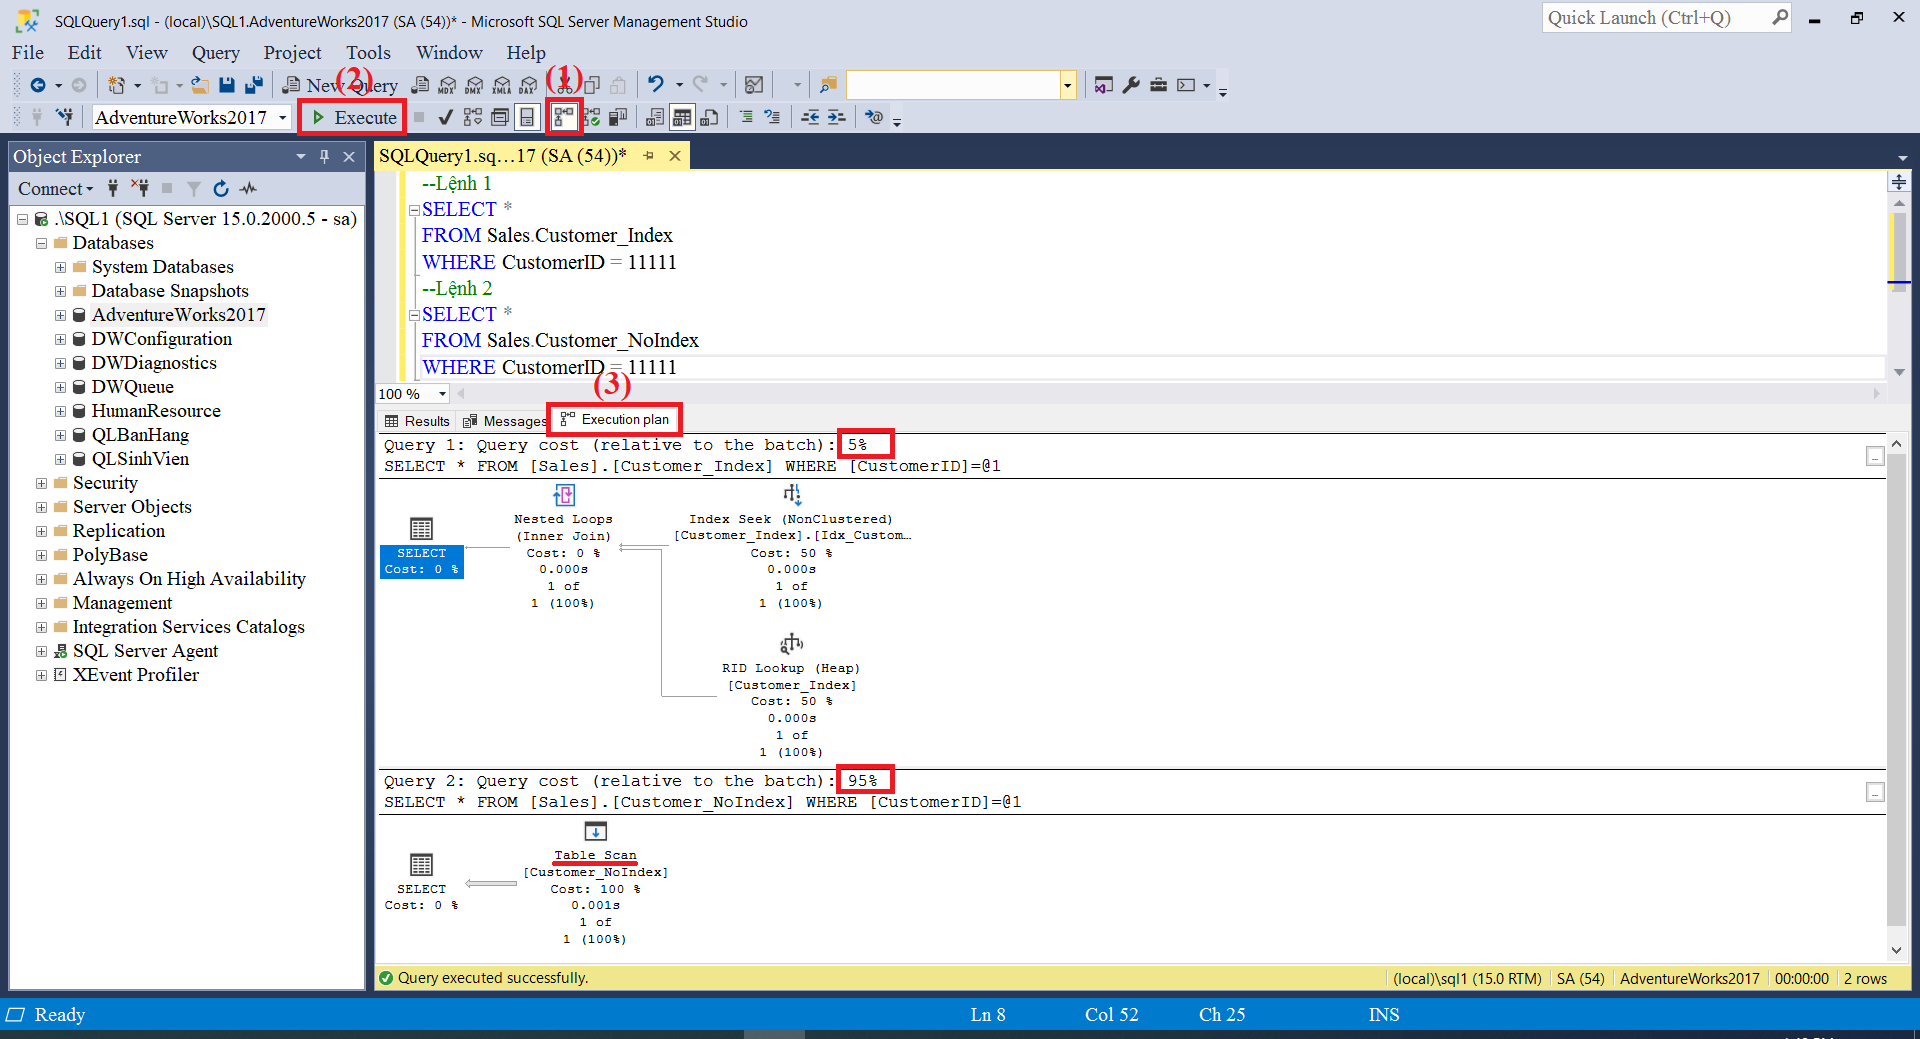Viewport: 1920px width, 1039px height.
Task: Toggle Results to Grid output mode
Action: 682,118
